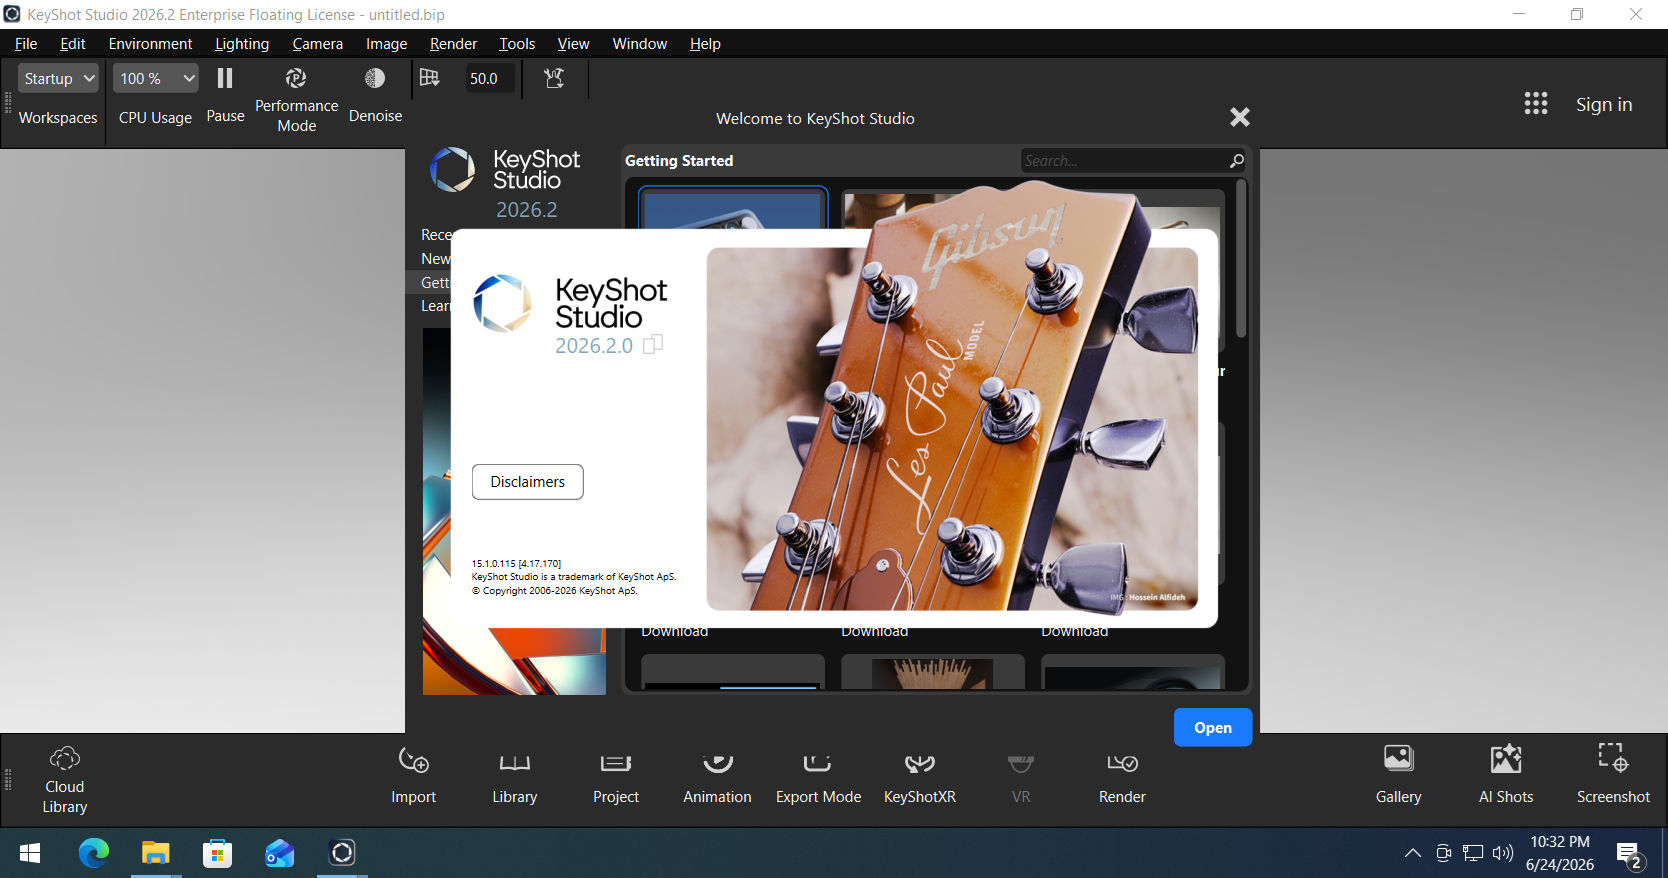Click KeyShot Studio taskbar icon
Image resolution: width=1668 pixels, height=878 pixels.
342,853
